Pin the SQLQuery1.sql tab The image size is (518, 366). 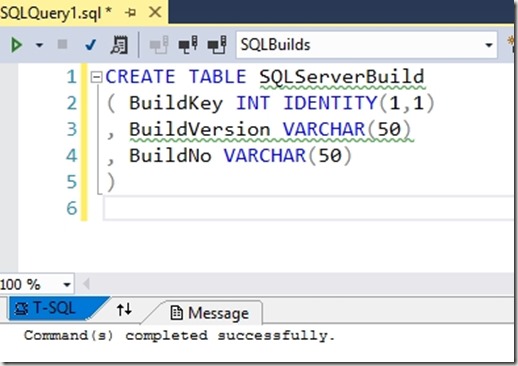tap(130, 13)
